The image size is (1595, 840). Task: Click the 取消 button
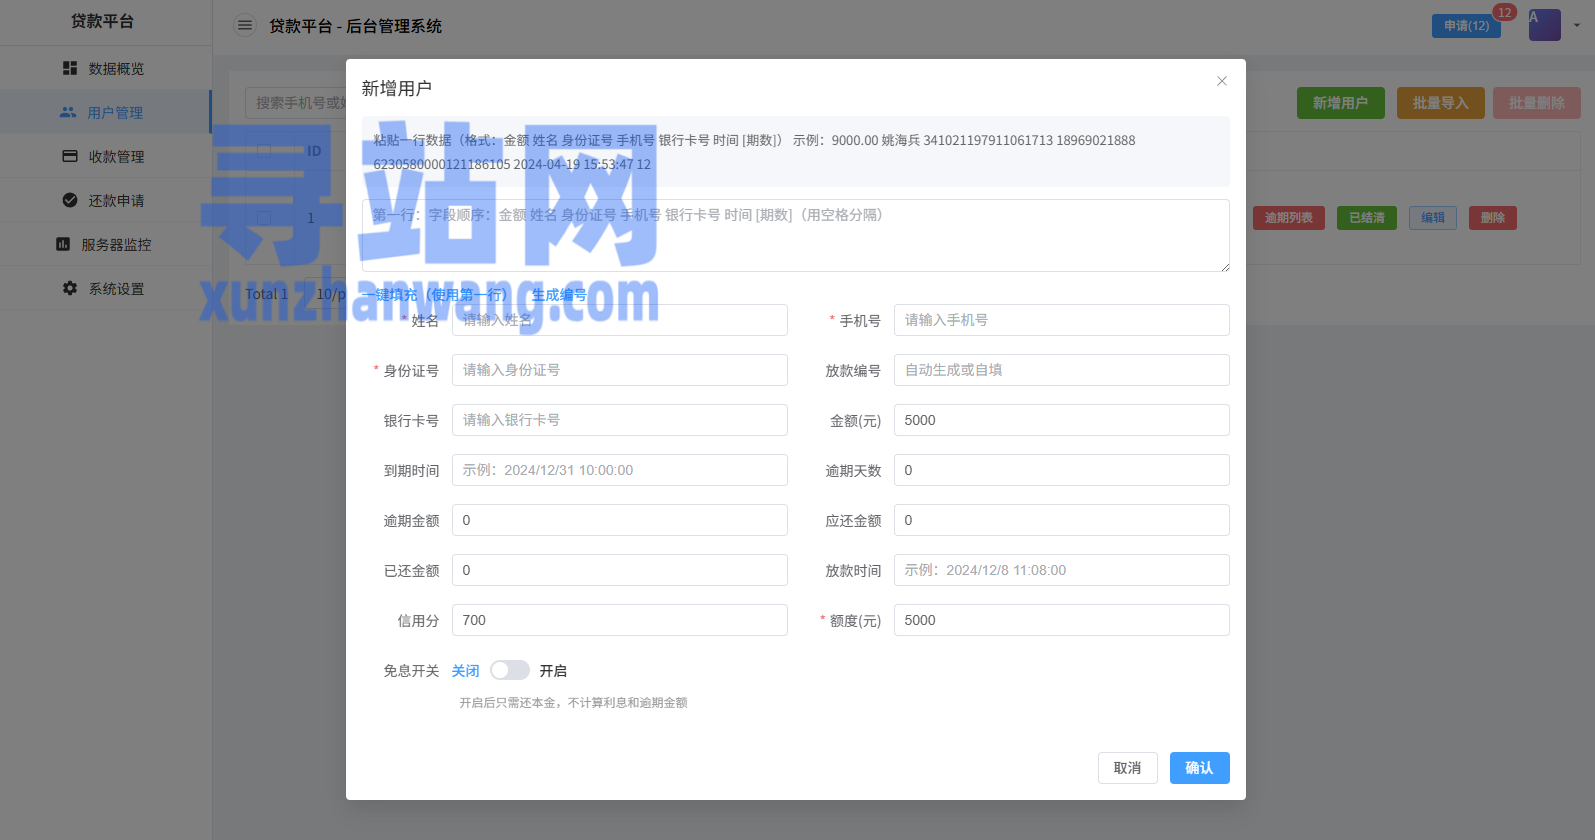1128,768
